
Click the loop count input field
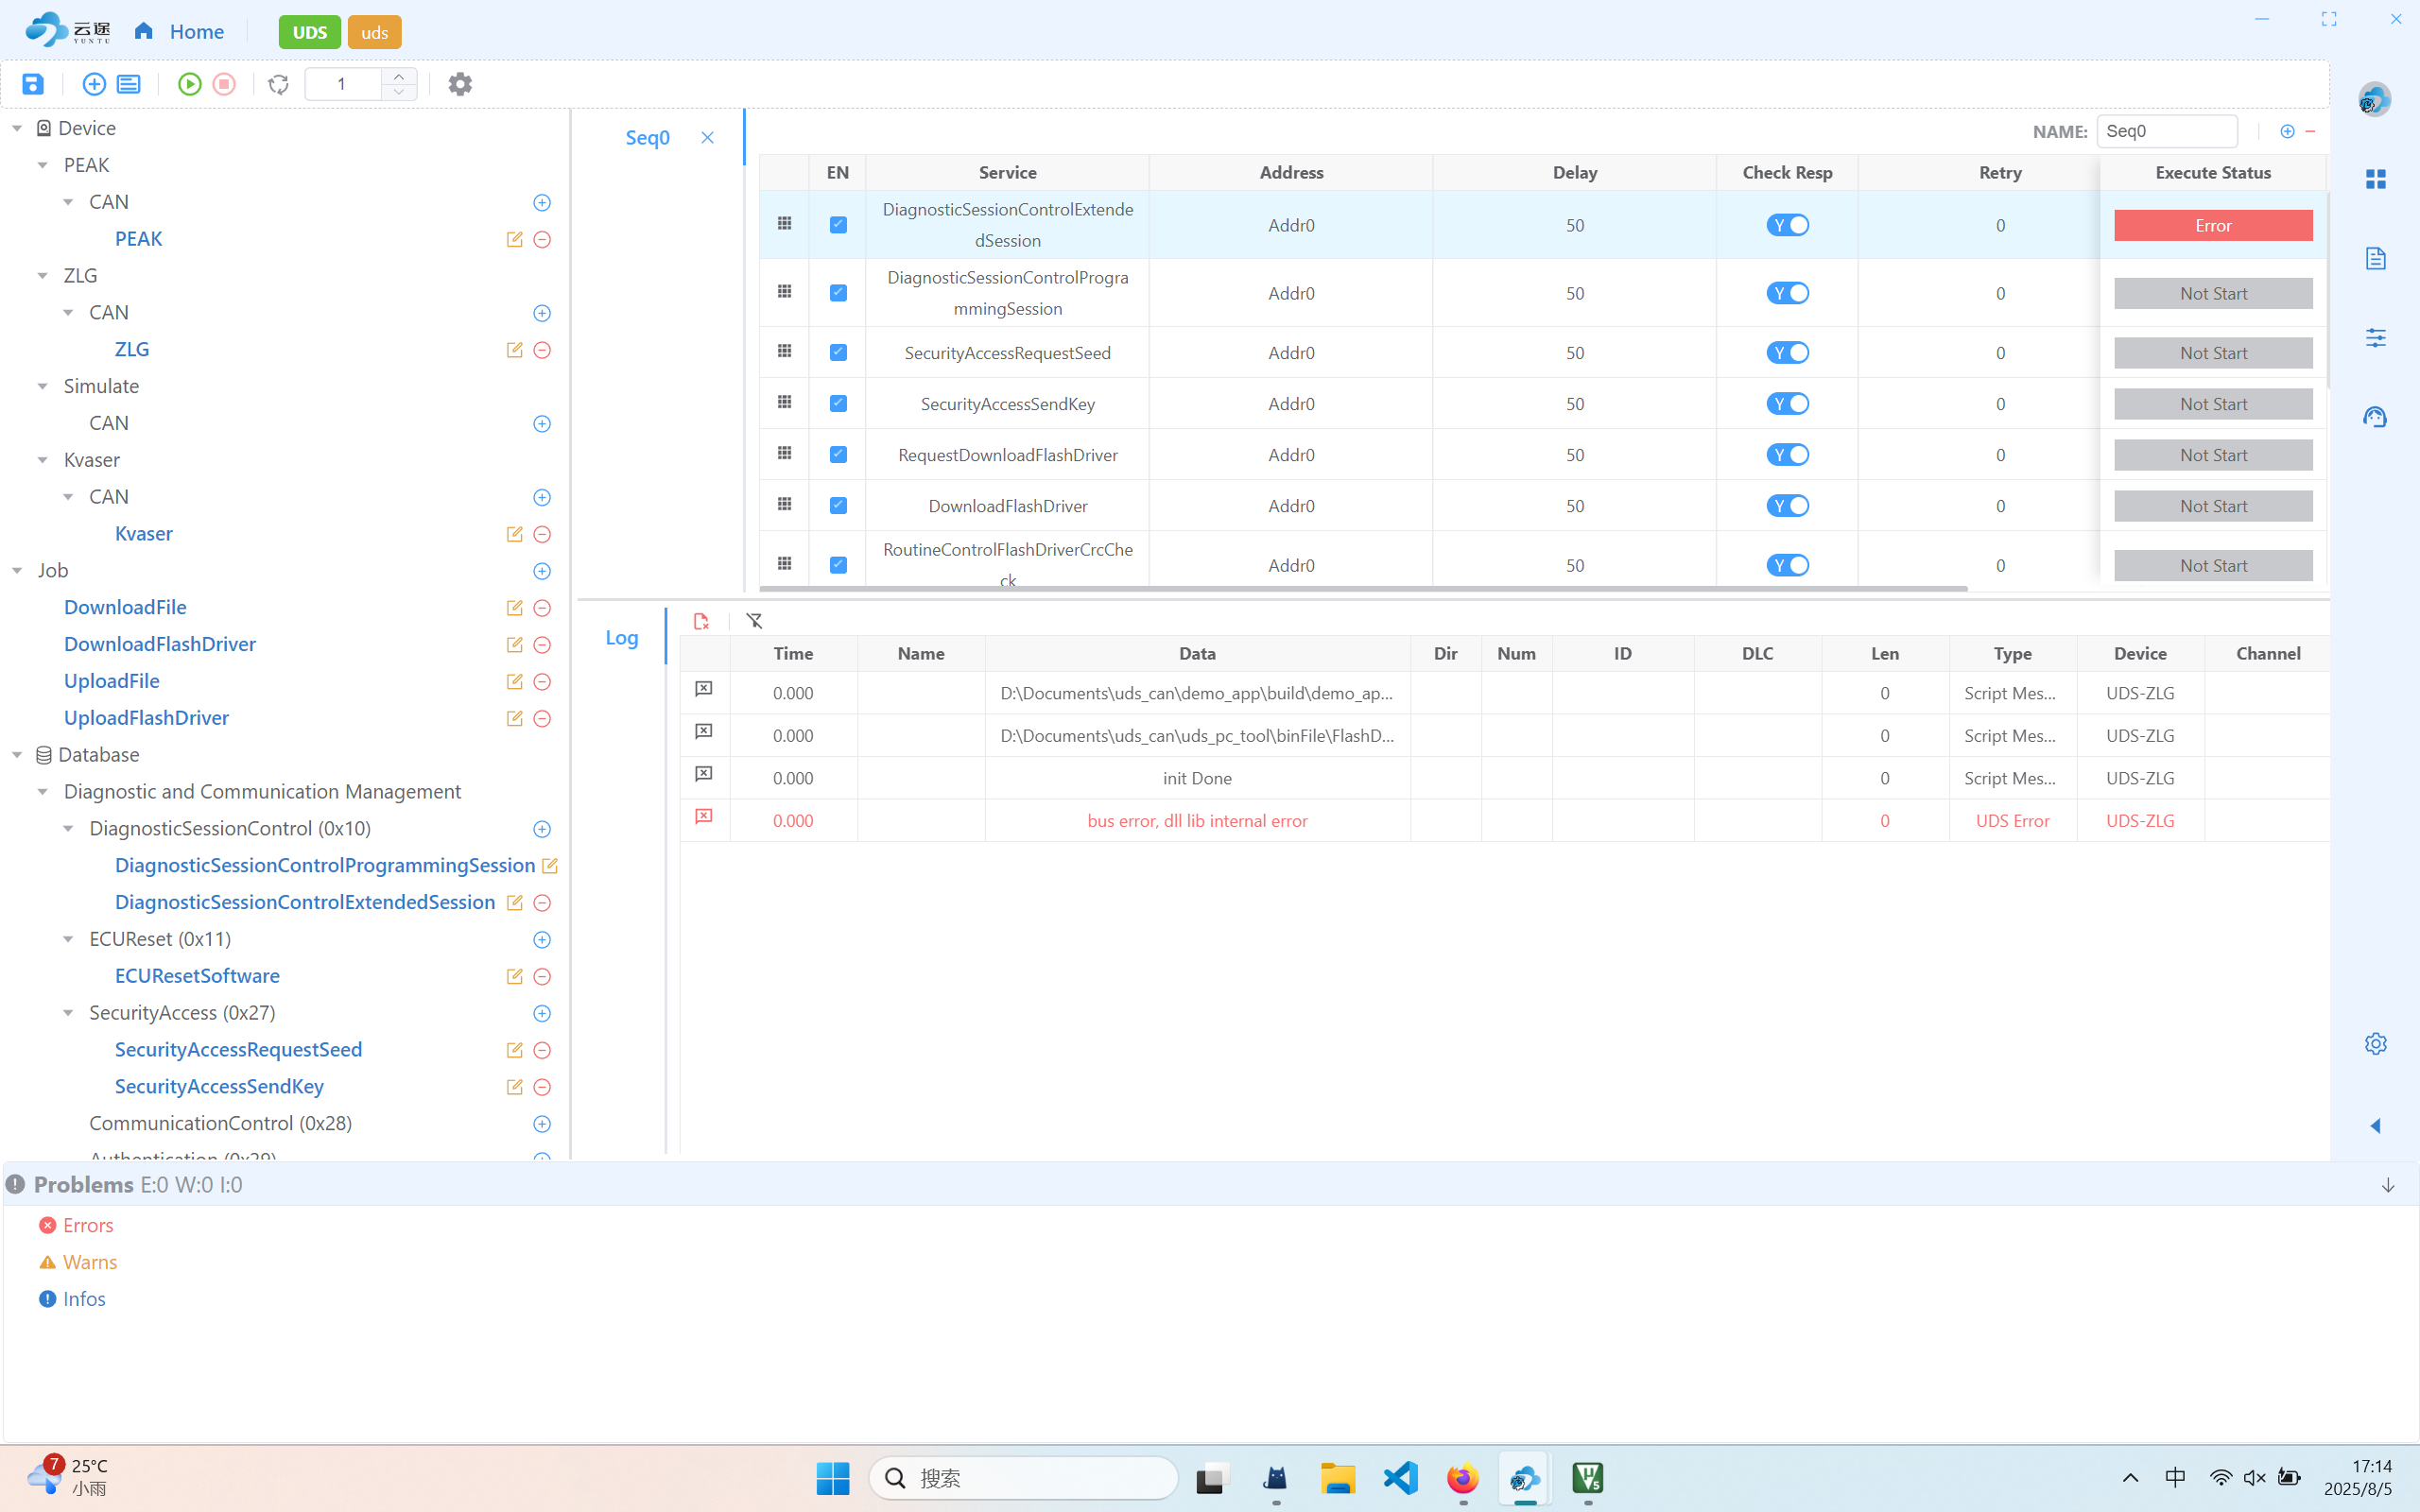[x=343, y=84]
